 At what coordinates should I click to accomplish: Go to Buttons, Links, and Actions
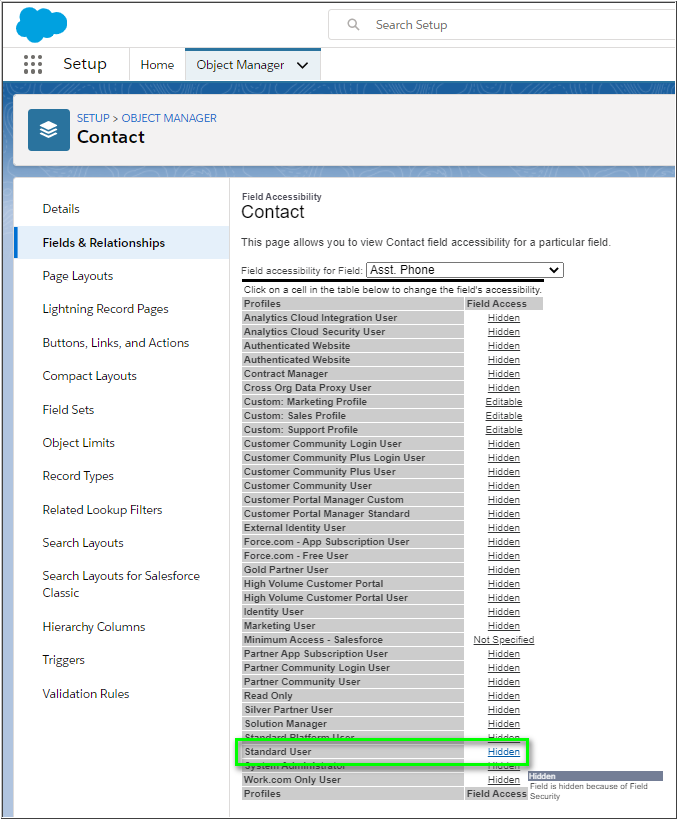(116, 343)
